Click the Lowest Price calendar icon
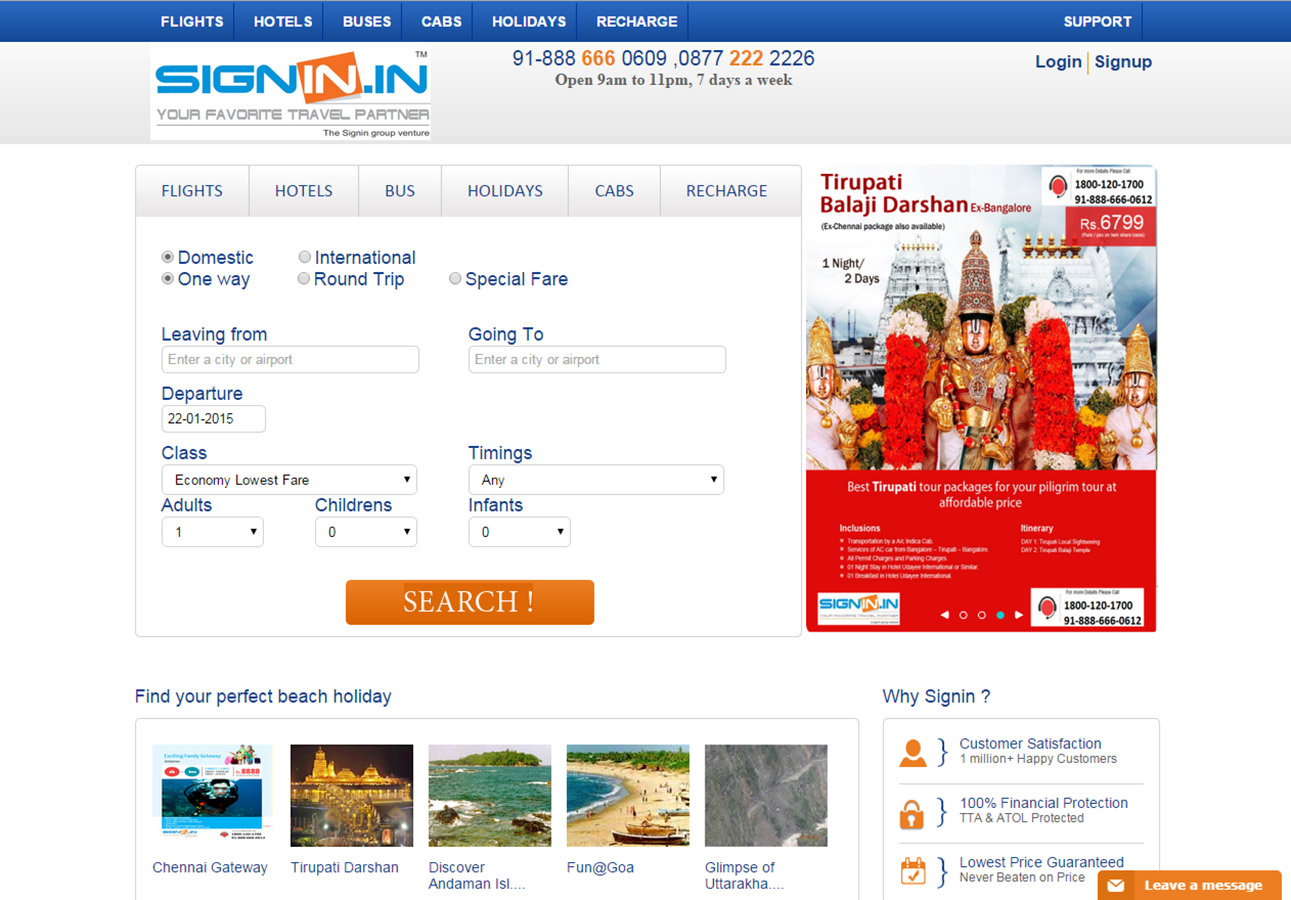The image size is (1291, 900). (x=913, y=871)
